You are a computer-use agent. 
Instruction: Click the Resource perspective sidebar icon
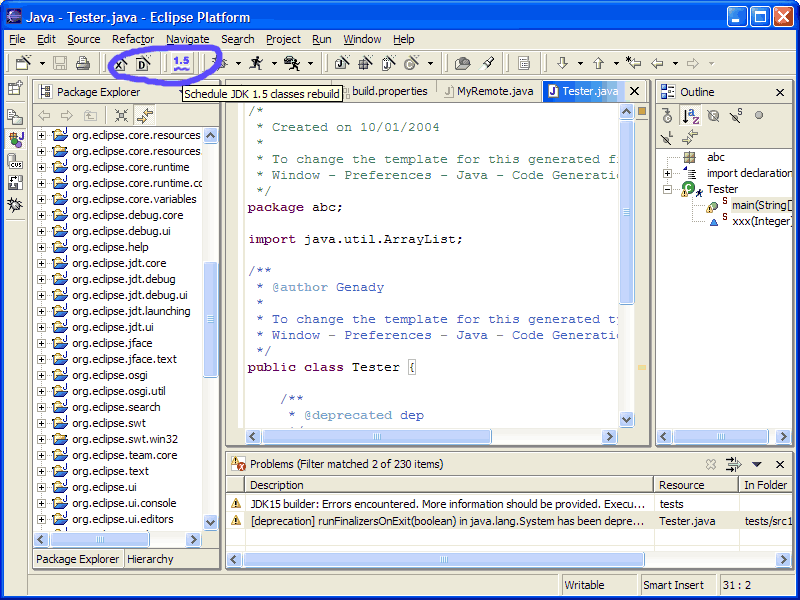point(15,117)
